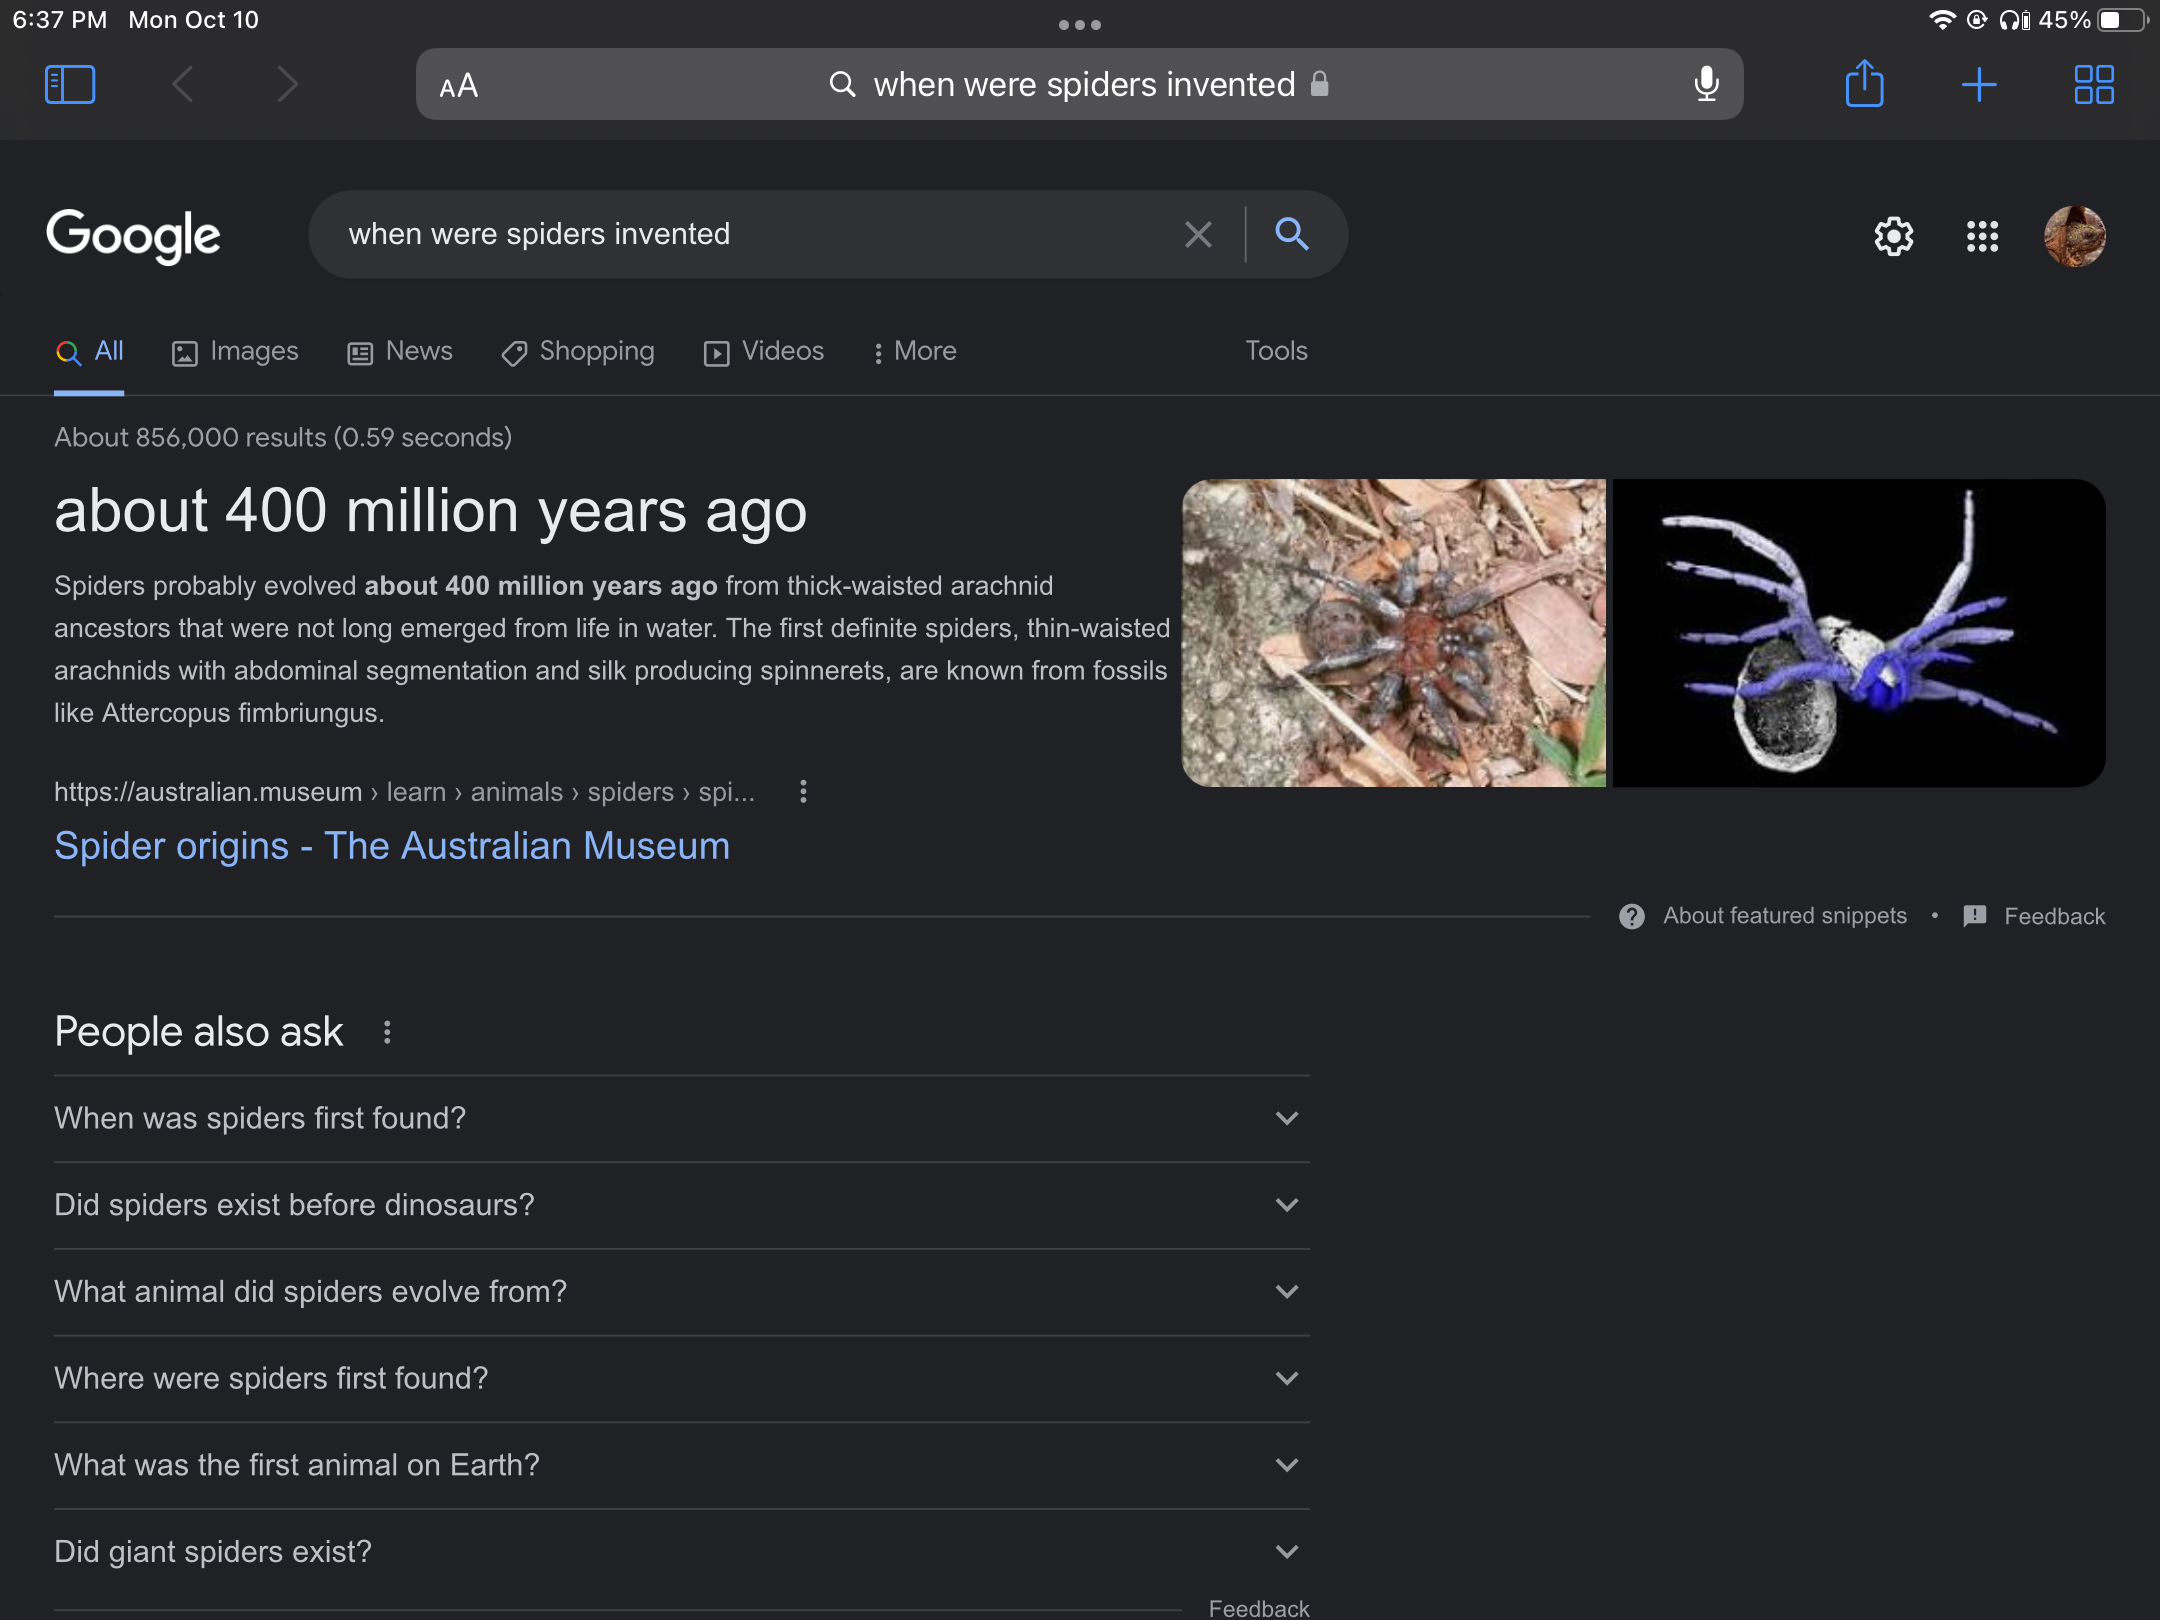Open Google settings gear
2160x1620 pixels.
(x=1893, y=236)
